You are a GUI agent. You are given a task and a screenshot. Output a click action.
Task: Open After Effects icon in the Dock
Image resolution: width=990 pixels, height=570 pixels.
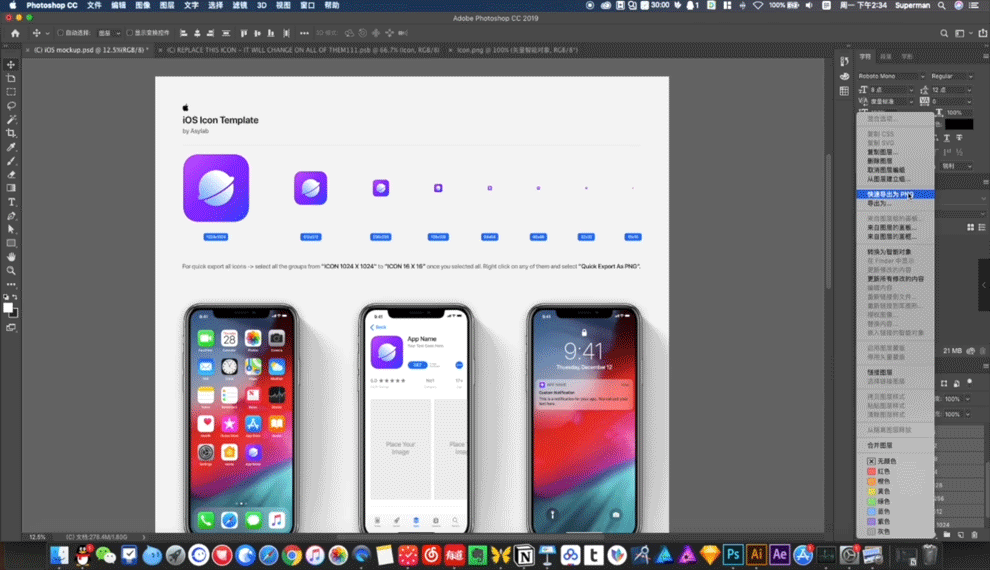coord(779,555)
